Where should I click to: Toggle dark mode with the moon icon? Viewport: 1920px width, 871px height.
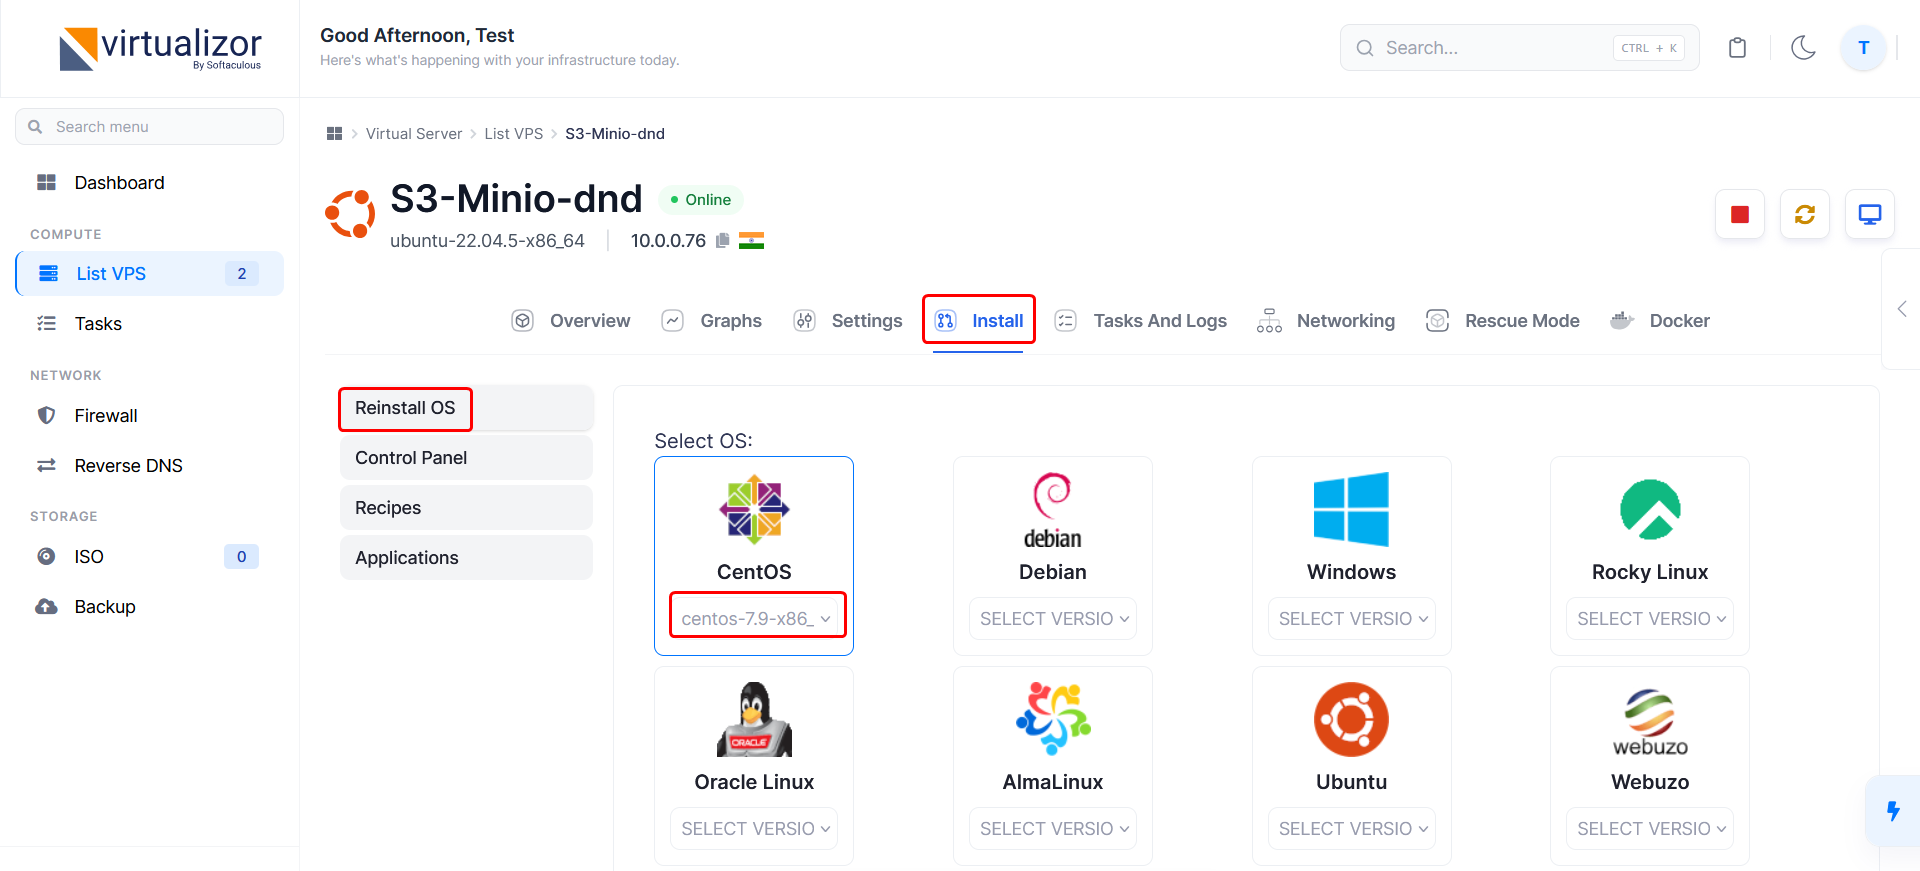1803,48
